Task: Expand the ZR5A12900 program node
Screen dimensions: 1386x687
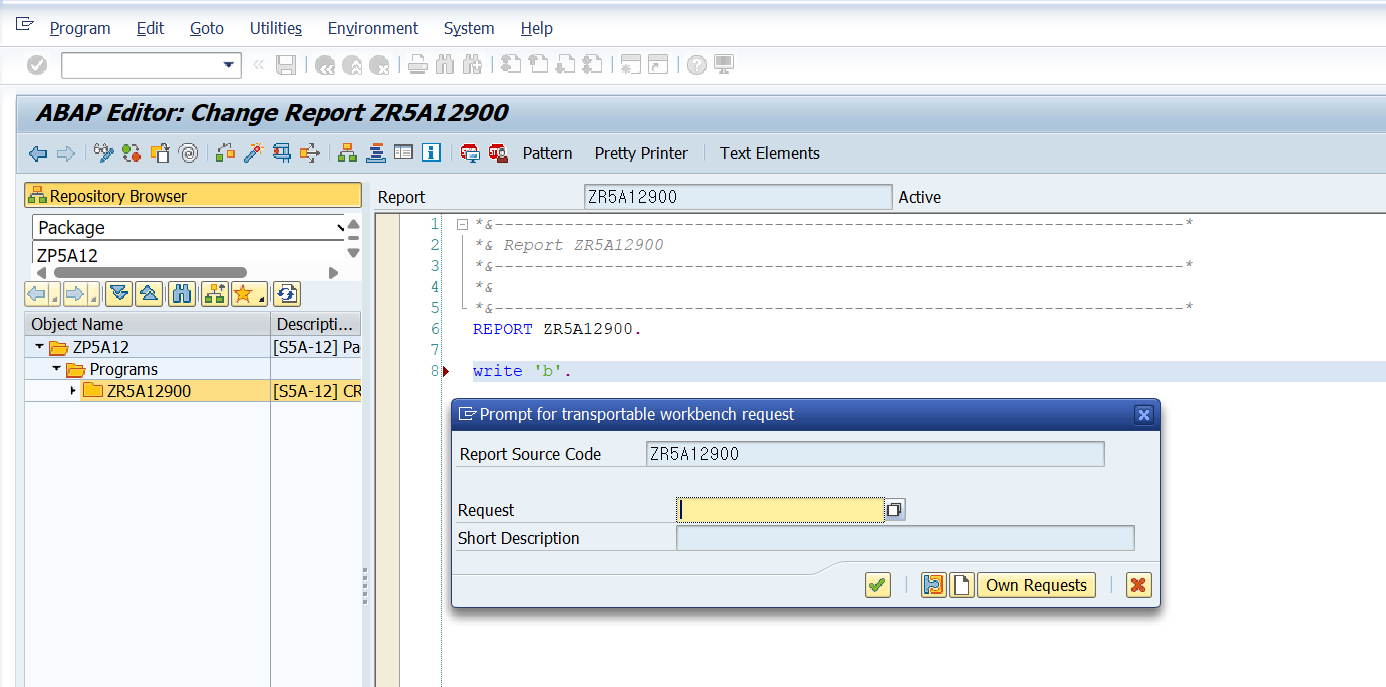Action: tap(73, 391)
